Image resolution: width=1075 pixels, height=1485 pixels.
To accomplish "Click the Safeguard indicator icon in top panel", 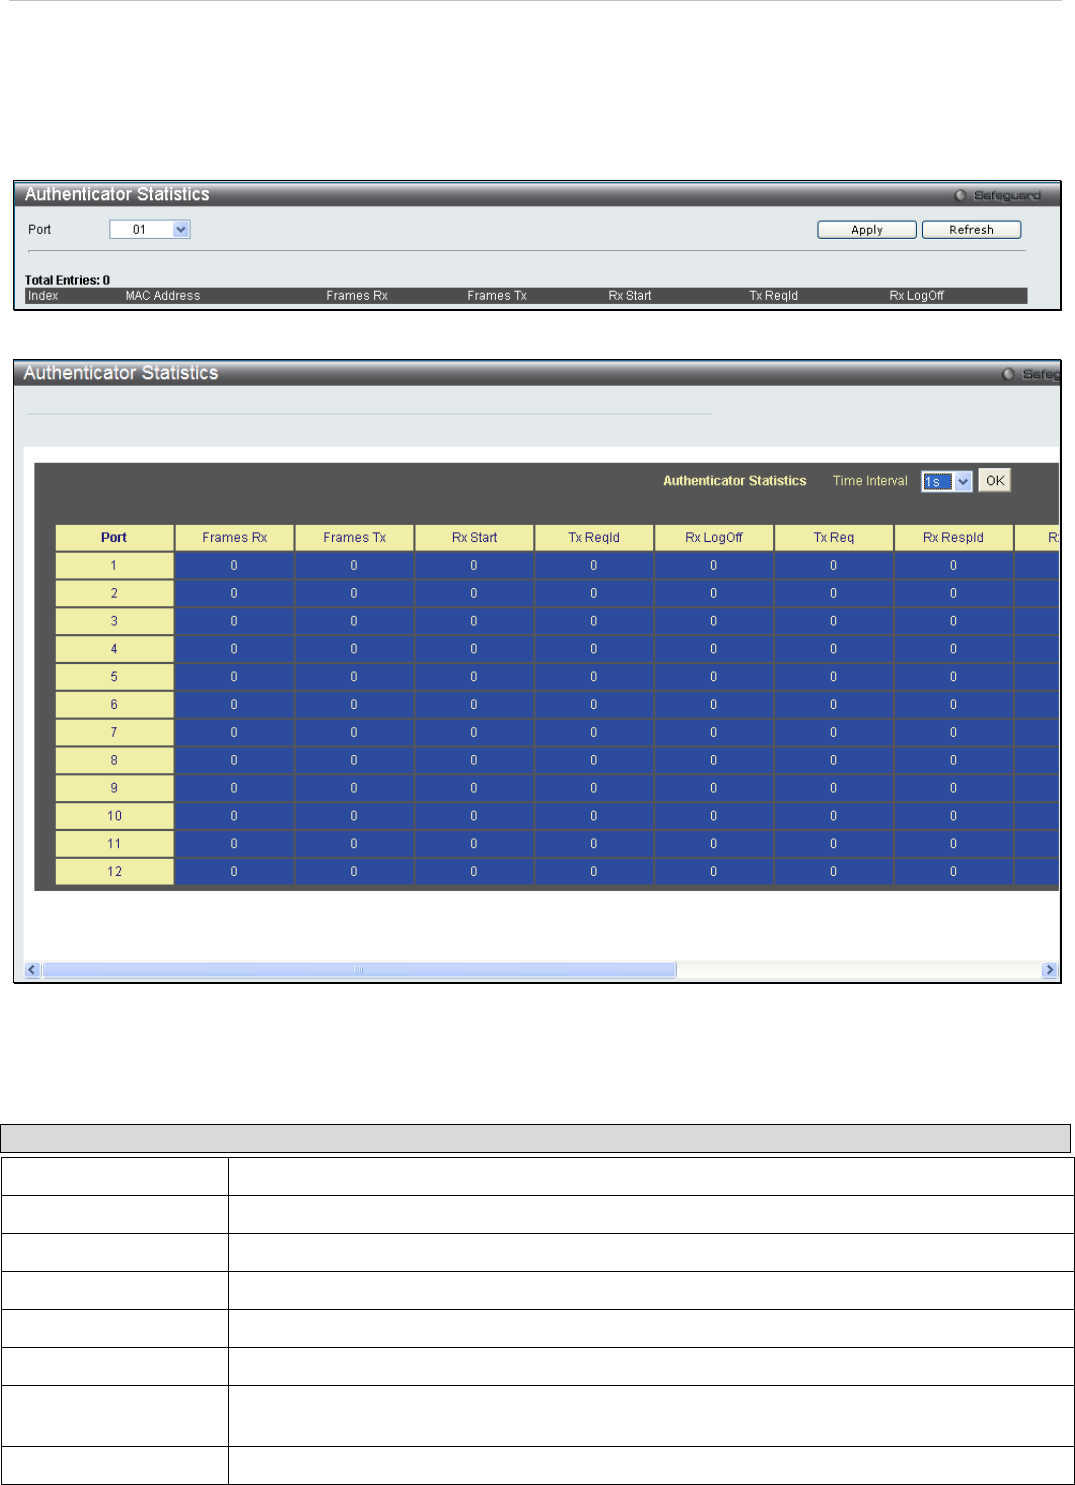I will [960, 195].
